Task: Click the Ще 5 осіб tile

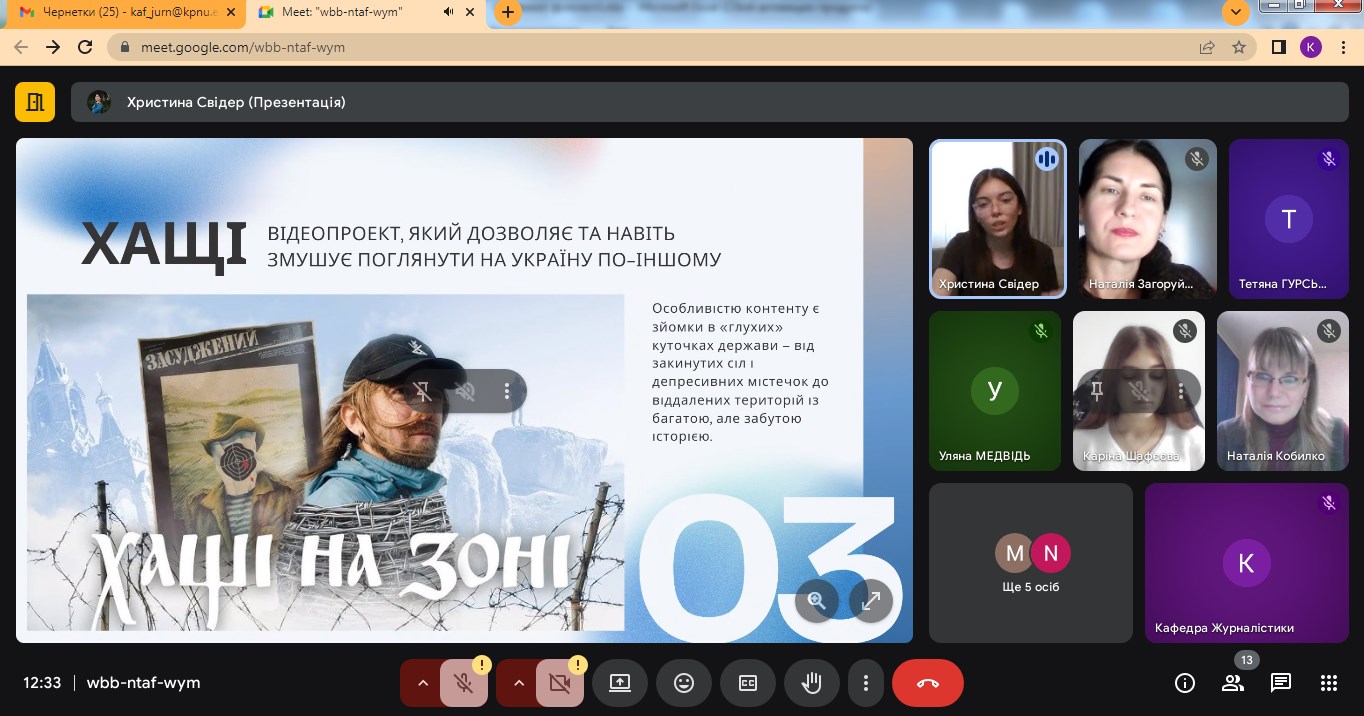Action: [1031, 563]
